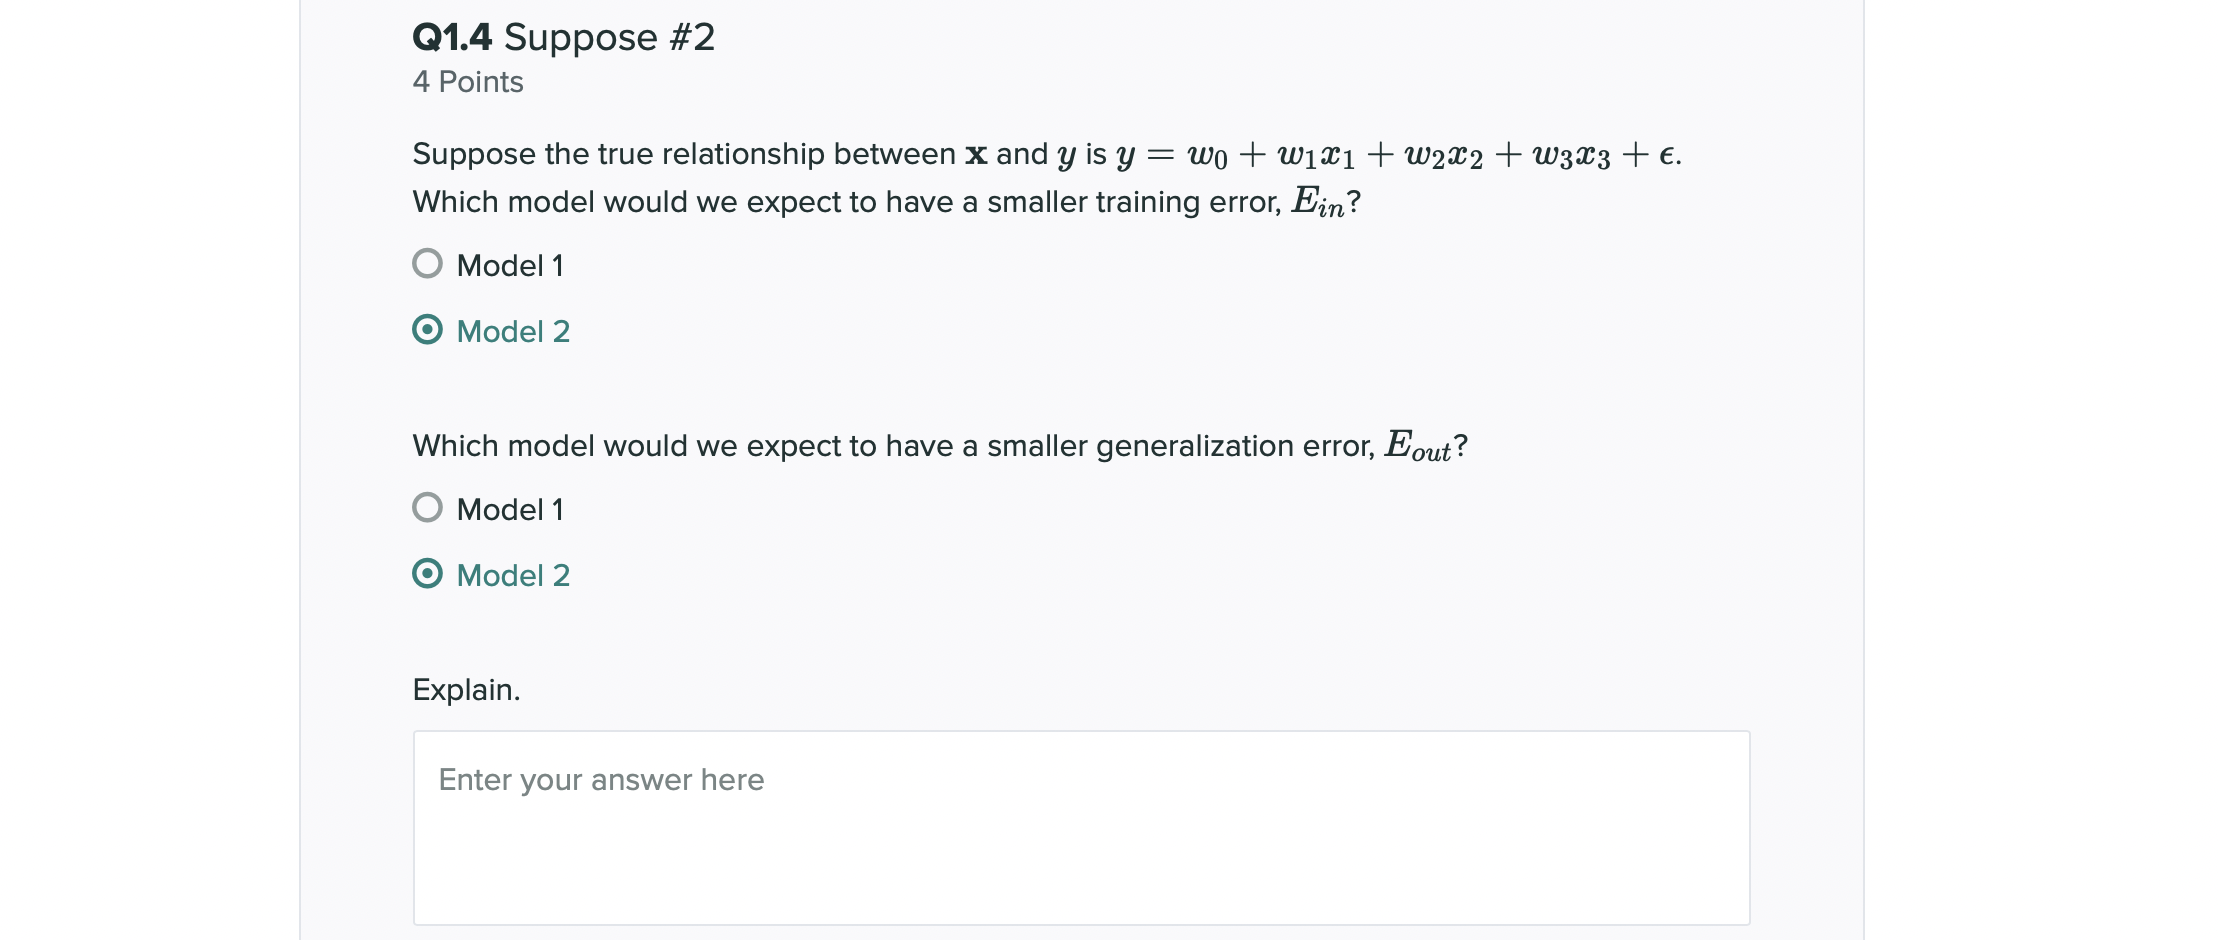Choose Model 1 radio for generalization error

tap(427, 508)
